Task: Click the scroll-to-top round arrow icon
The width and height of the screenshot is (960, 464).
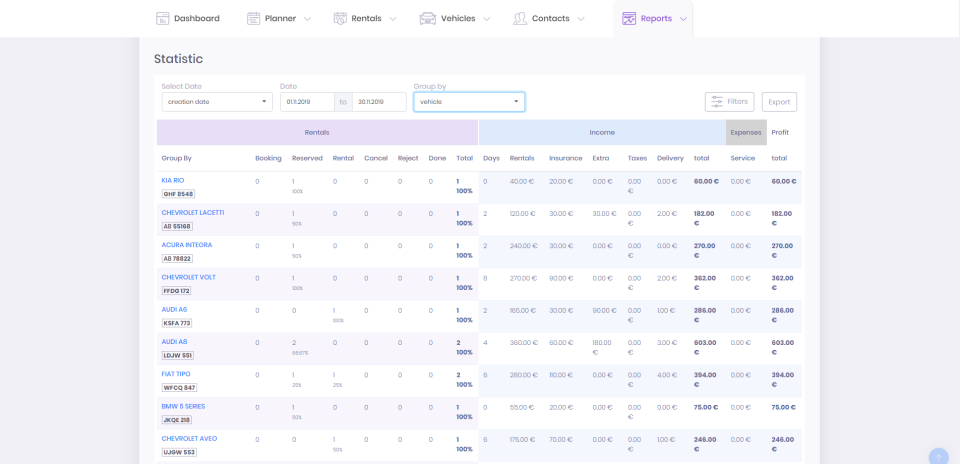Action: (x=938, y=457)
